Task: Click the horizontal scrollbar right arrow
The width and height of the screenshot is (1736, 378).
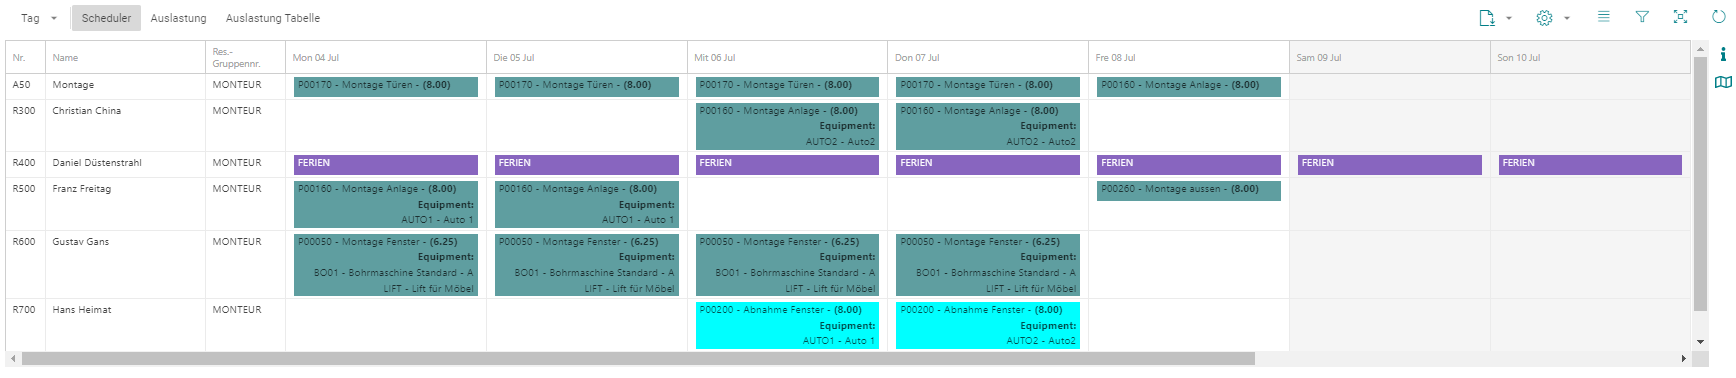Action: click(1683, 358)
